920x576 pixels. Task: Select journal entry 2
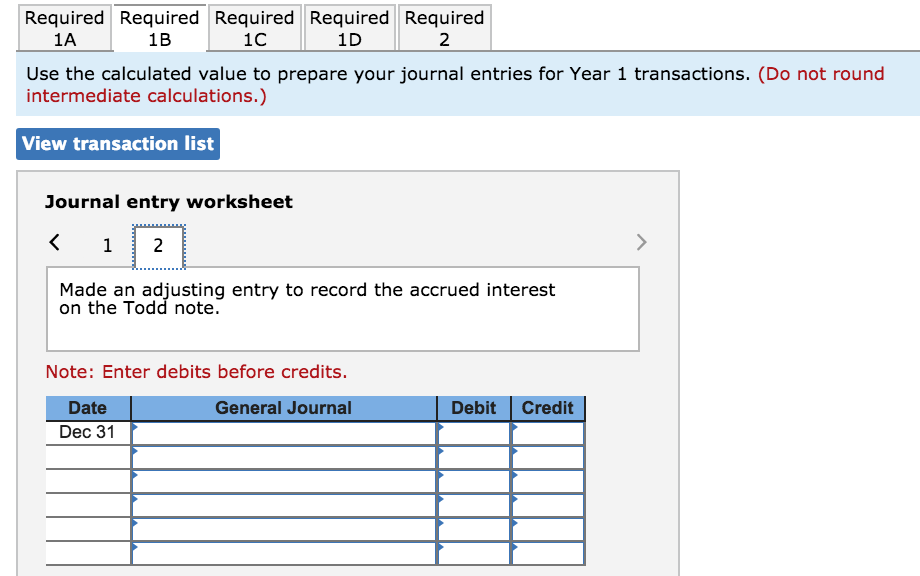point(157,244)
